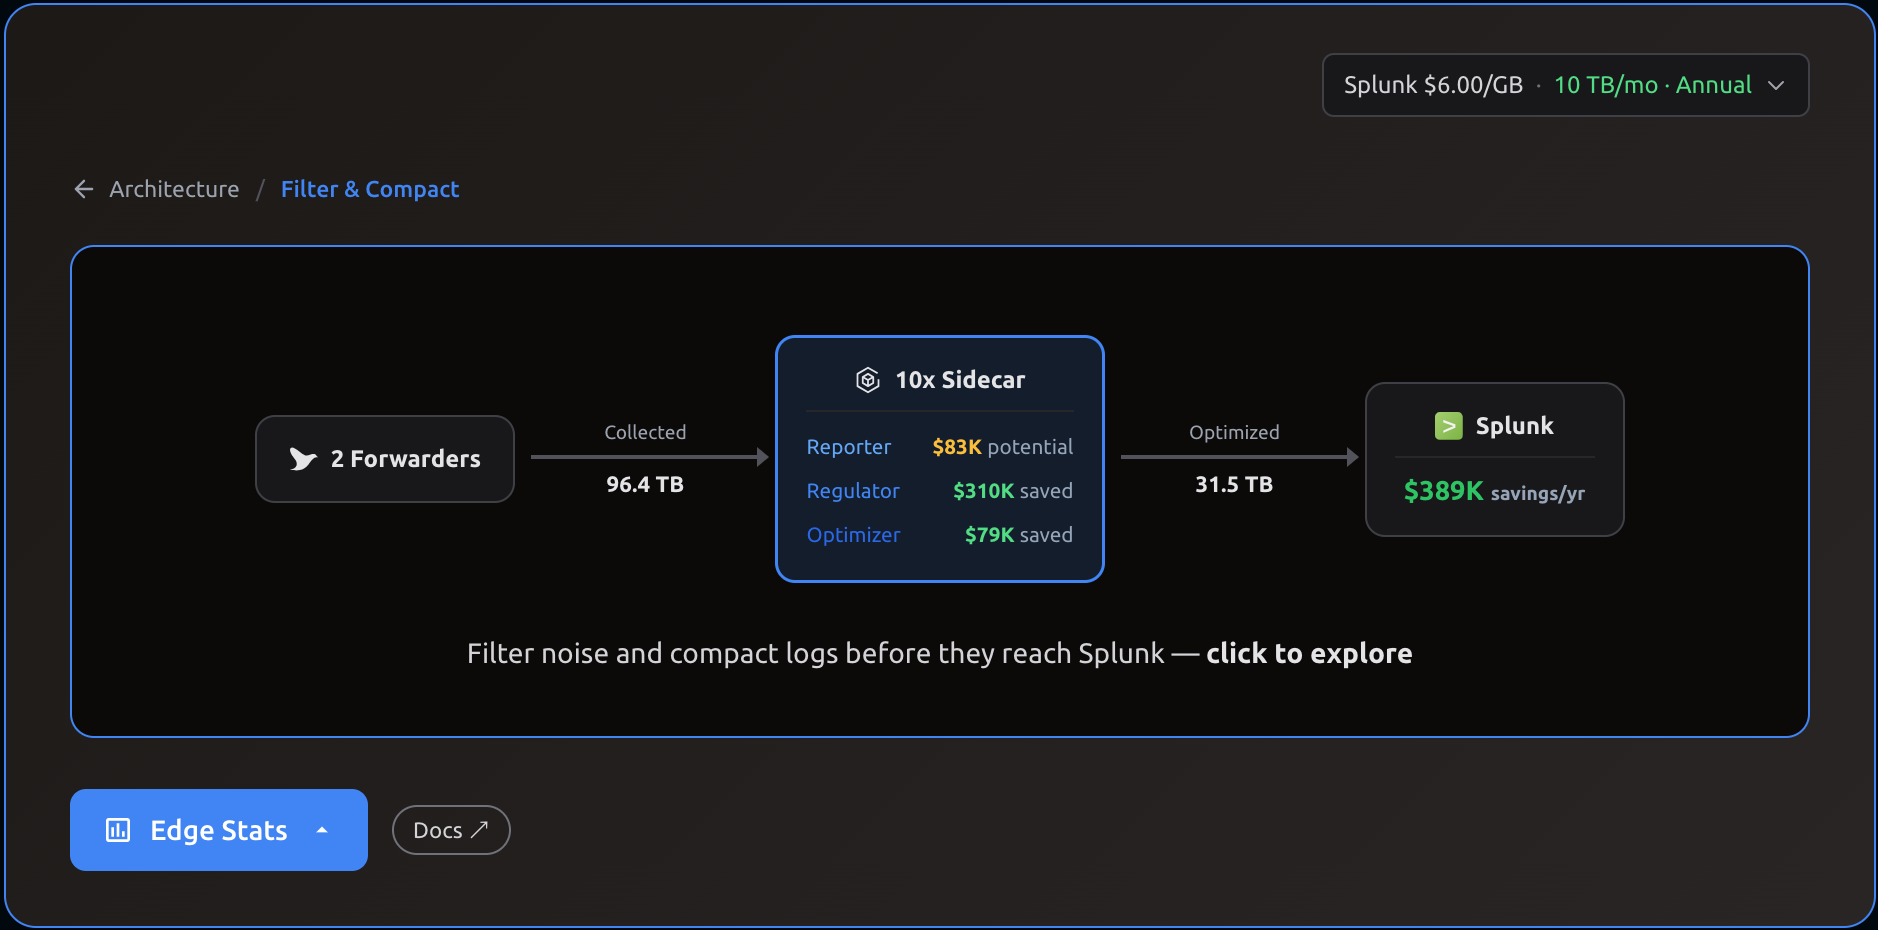Click the Collected 96.4 TB value
Image resolution: width=1878 pixels, height=930 pixels.
point(645,484)
